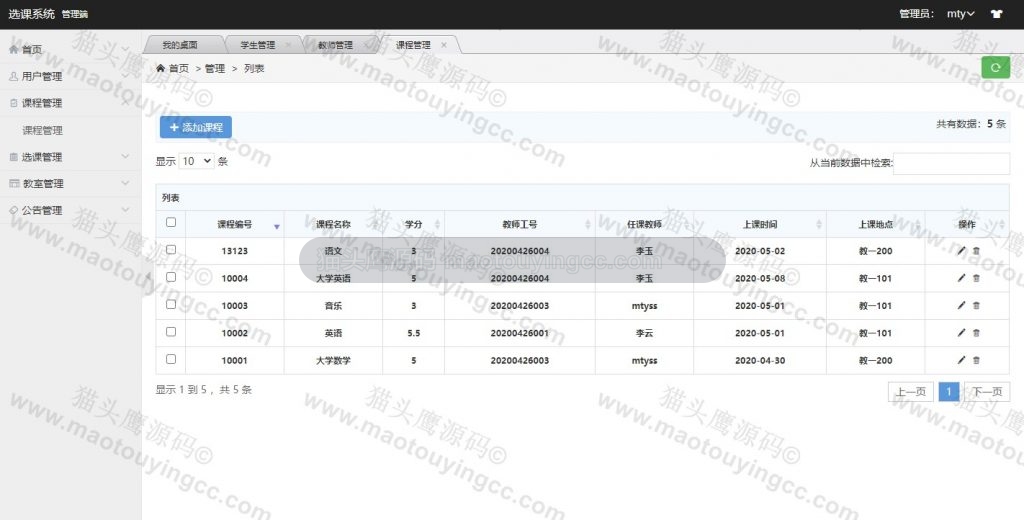1024x520 pixels.
Task: Delete course 13123 with trash icon
Action: pos(976,251)
